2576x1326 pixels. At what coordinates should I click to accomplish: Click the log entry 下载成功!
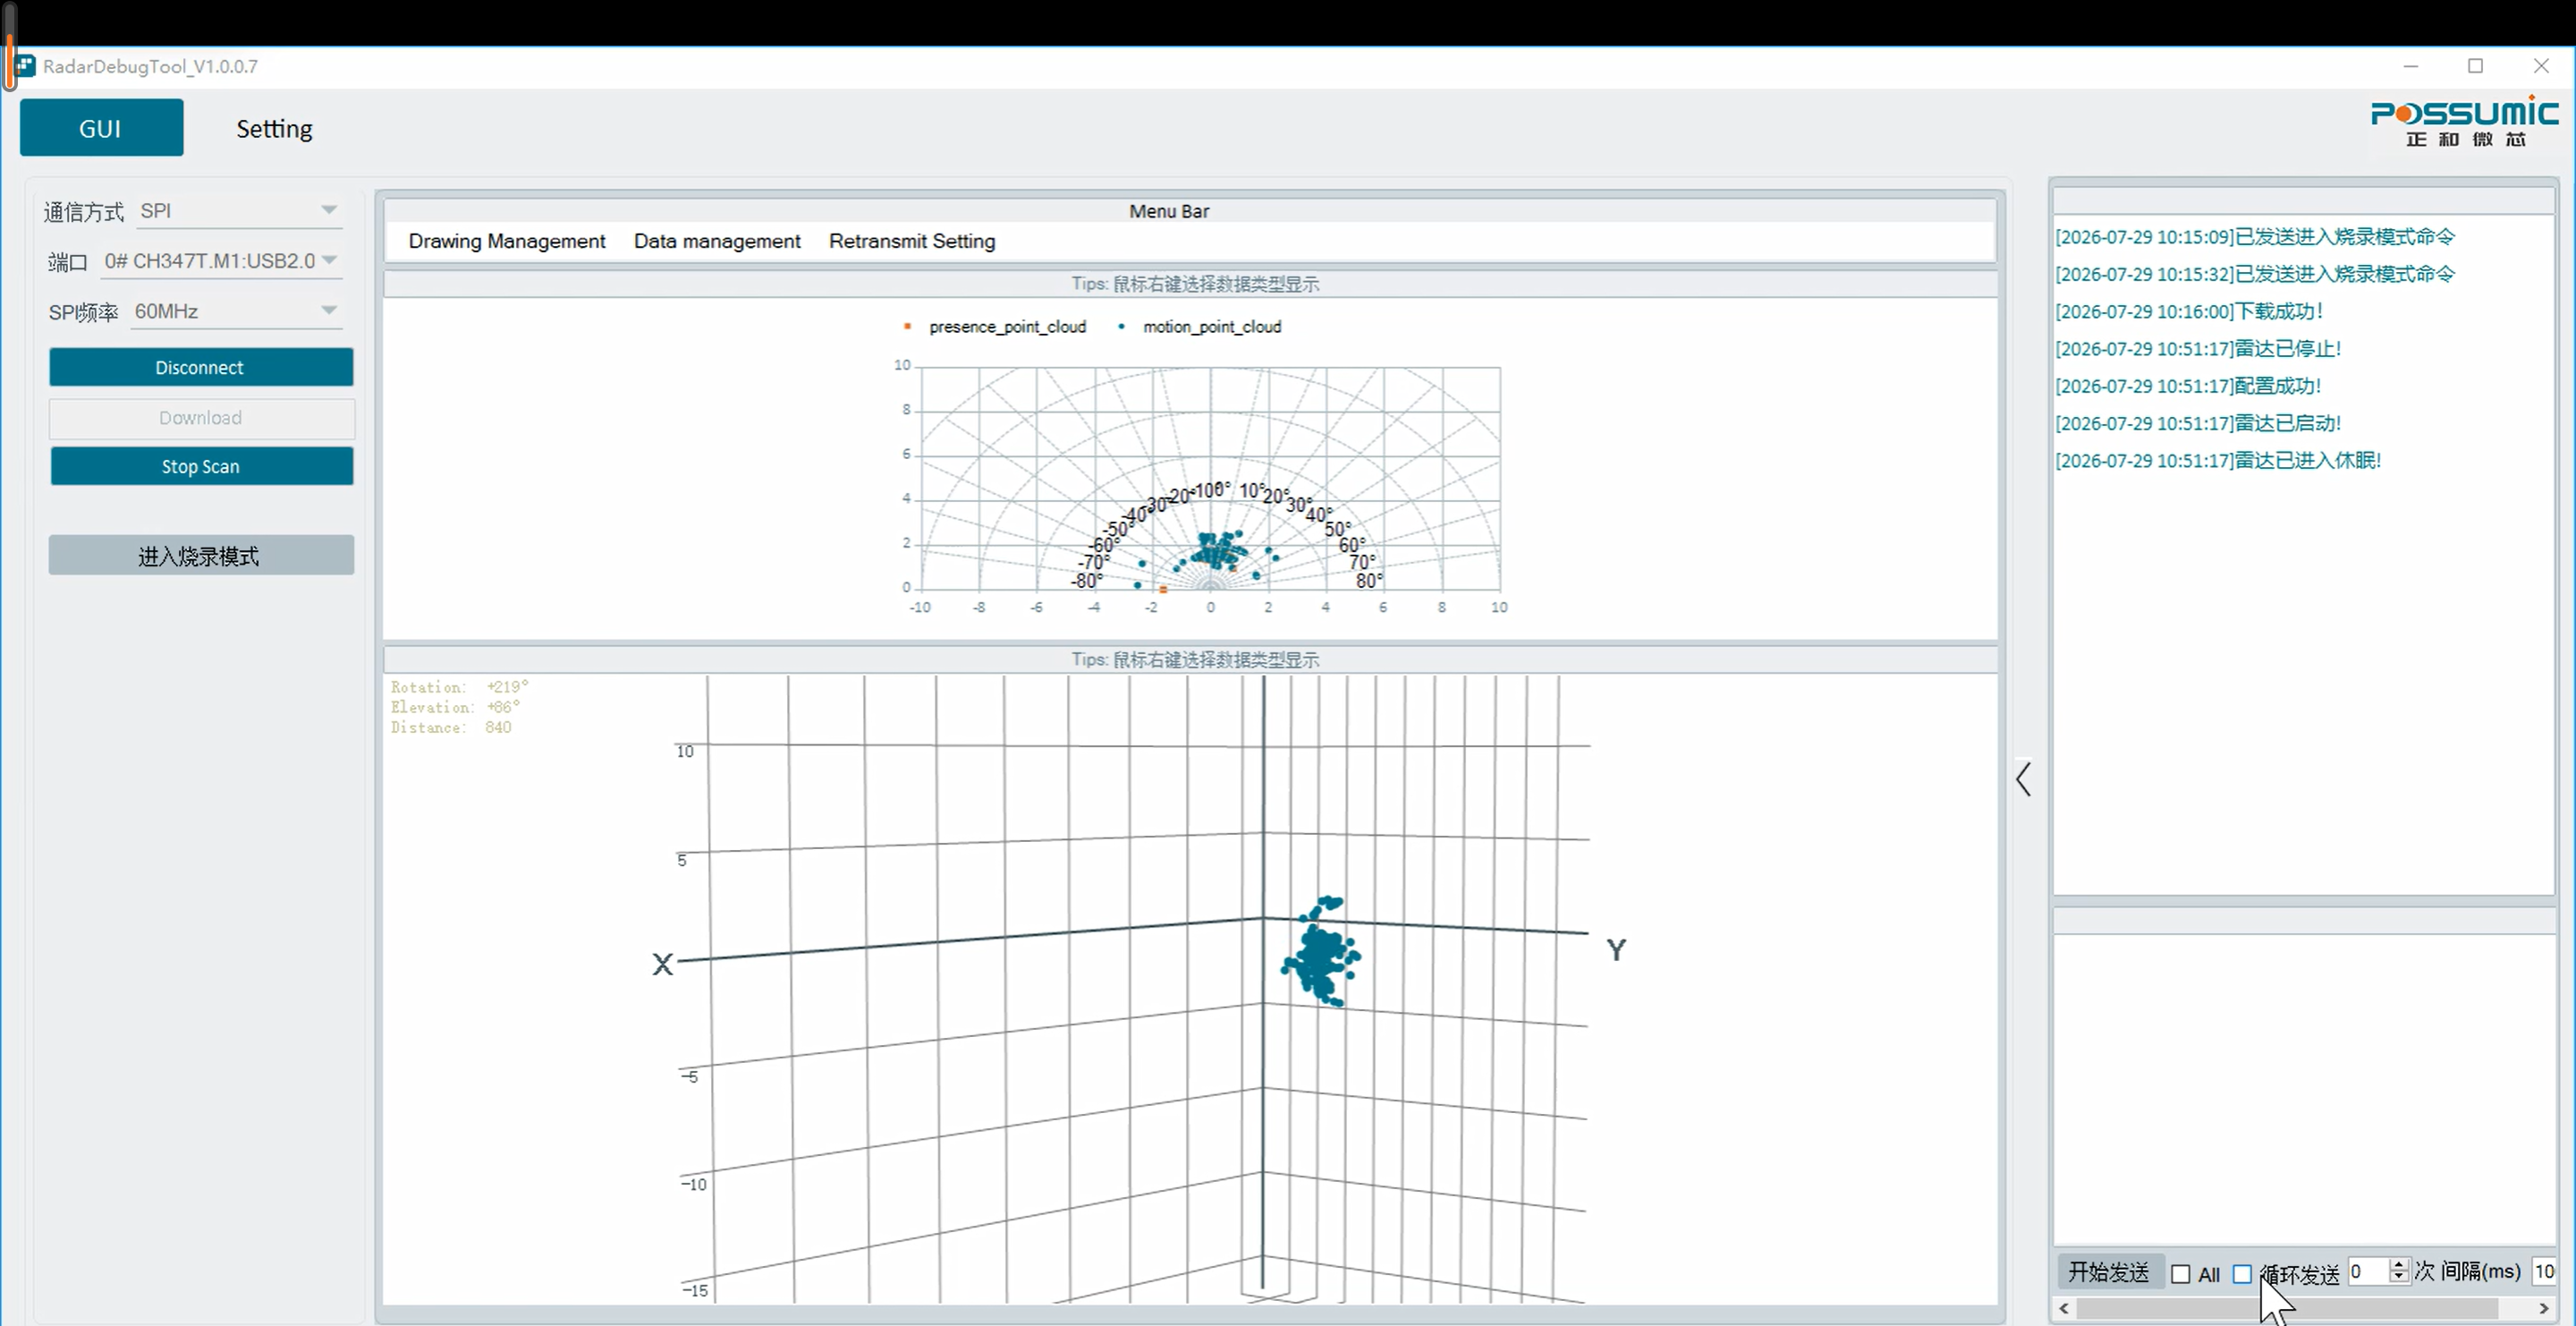point(2189,311)
